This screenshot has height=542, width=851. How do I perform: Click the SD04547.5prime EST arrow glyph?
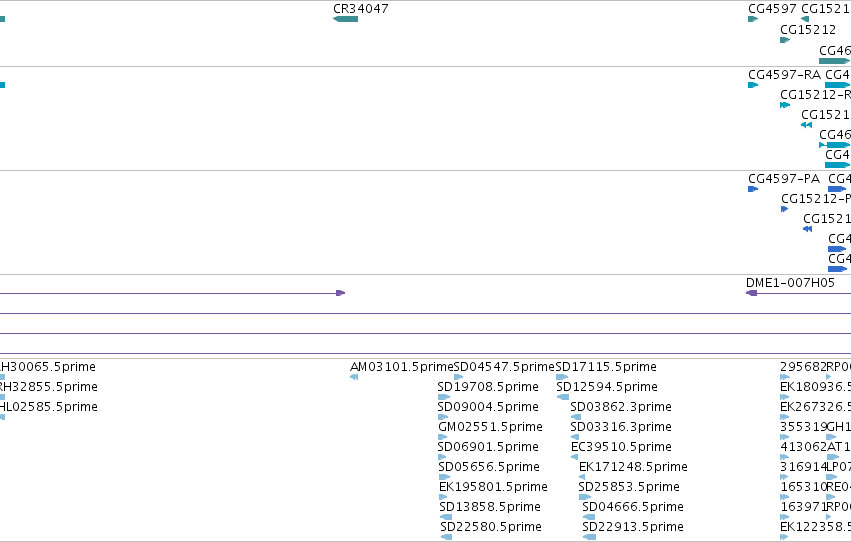[x=458, y=377]
